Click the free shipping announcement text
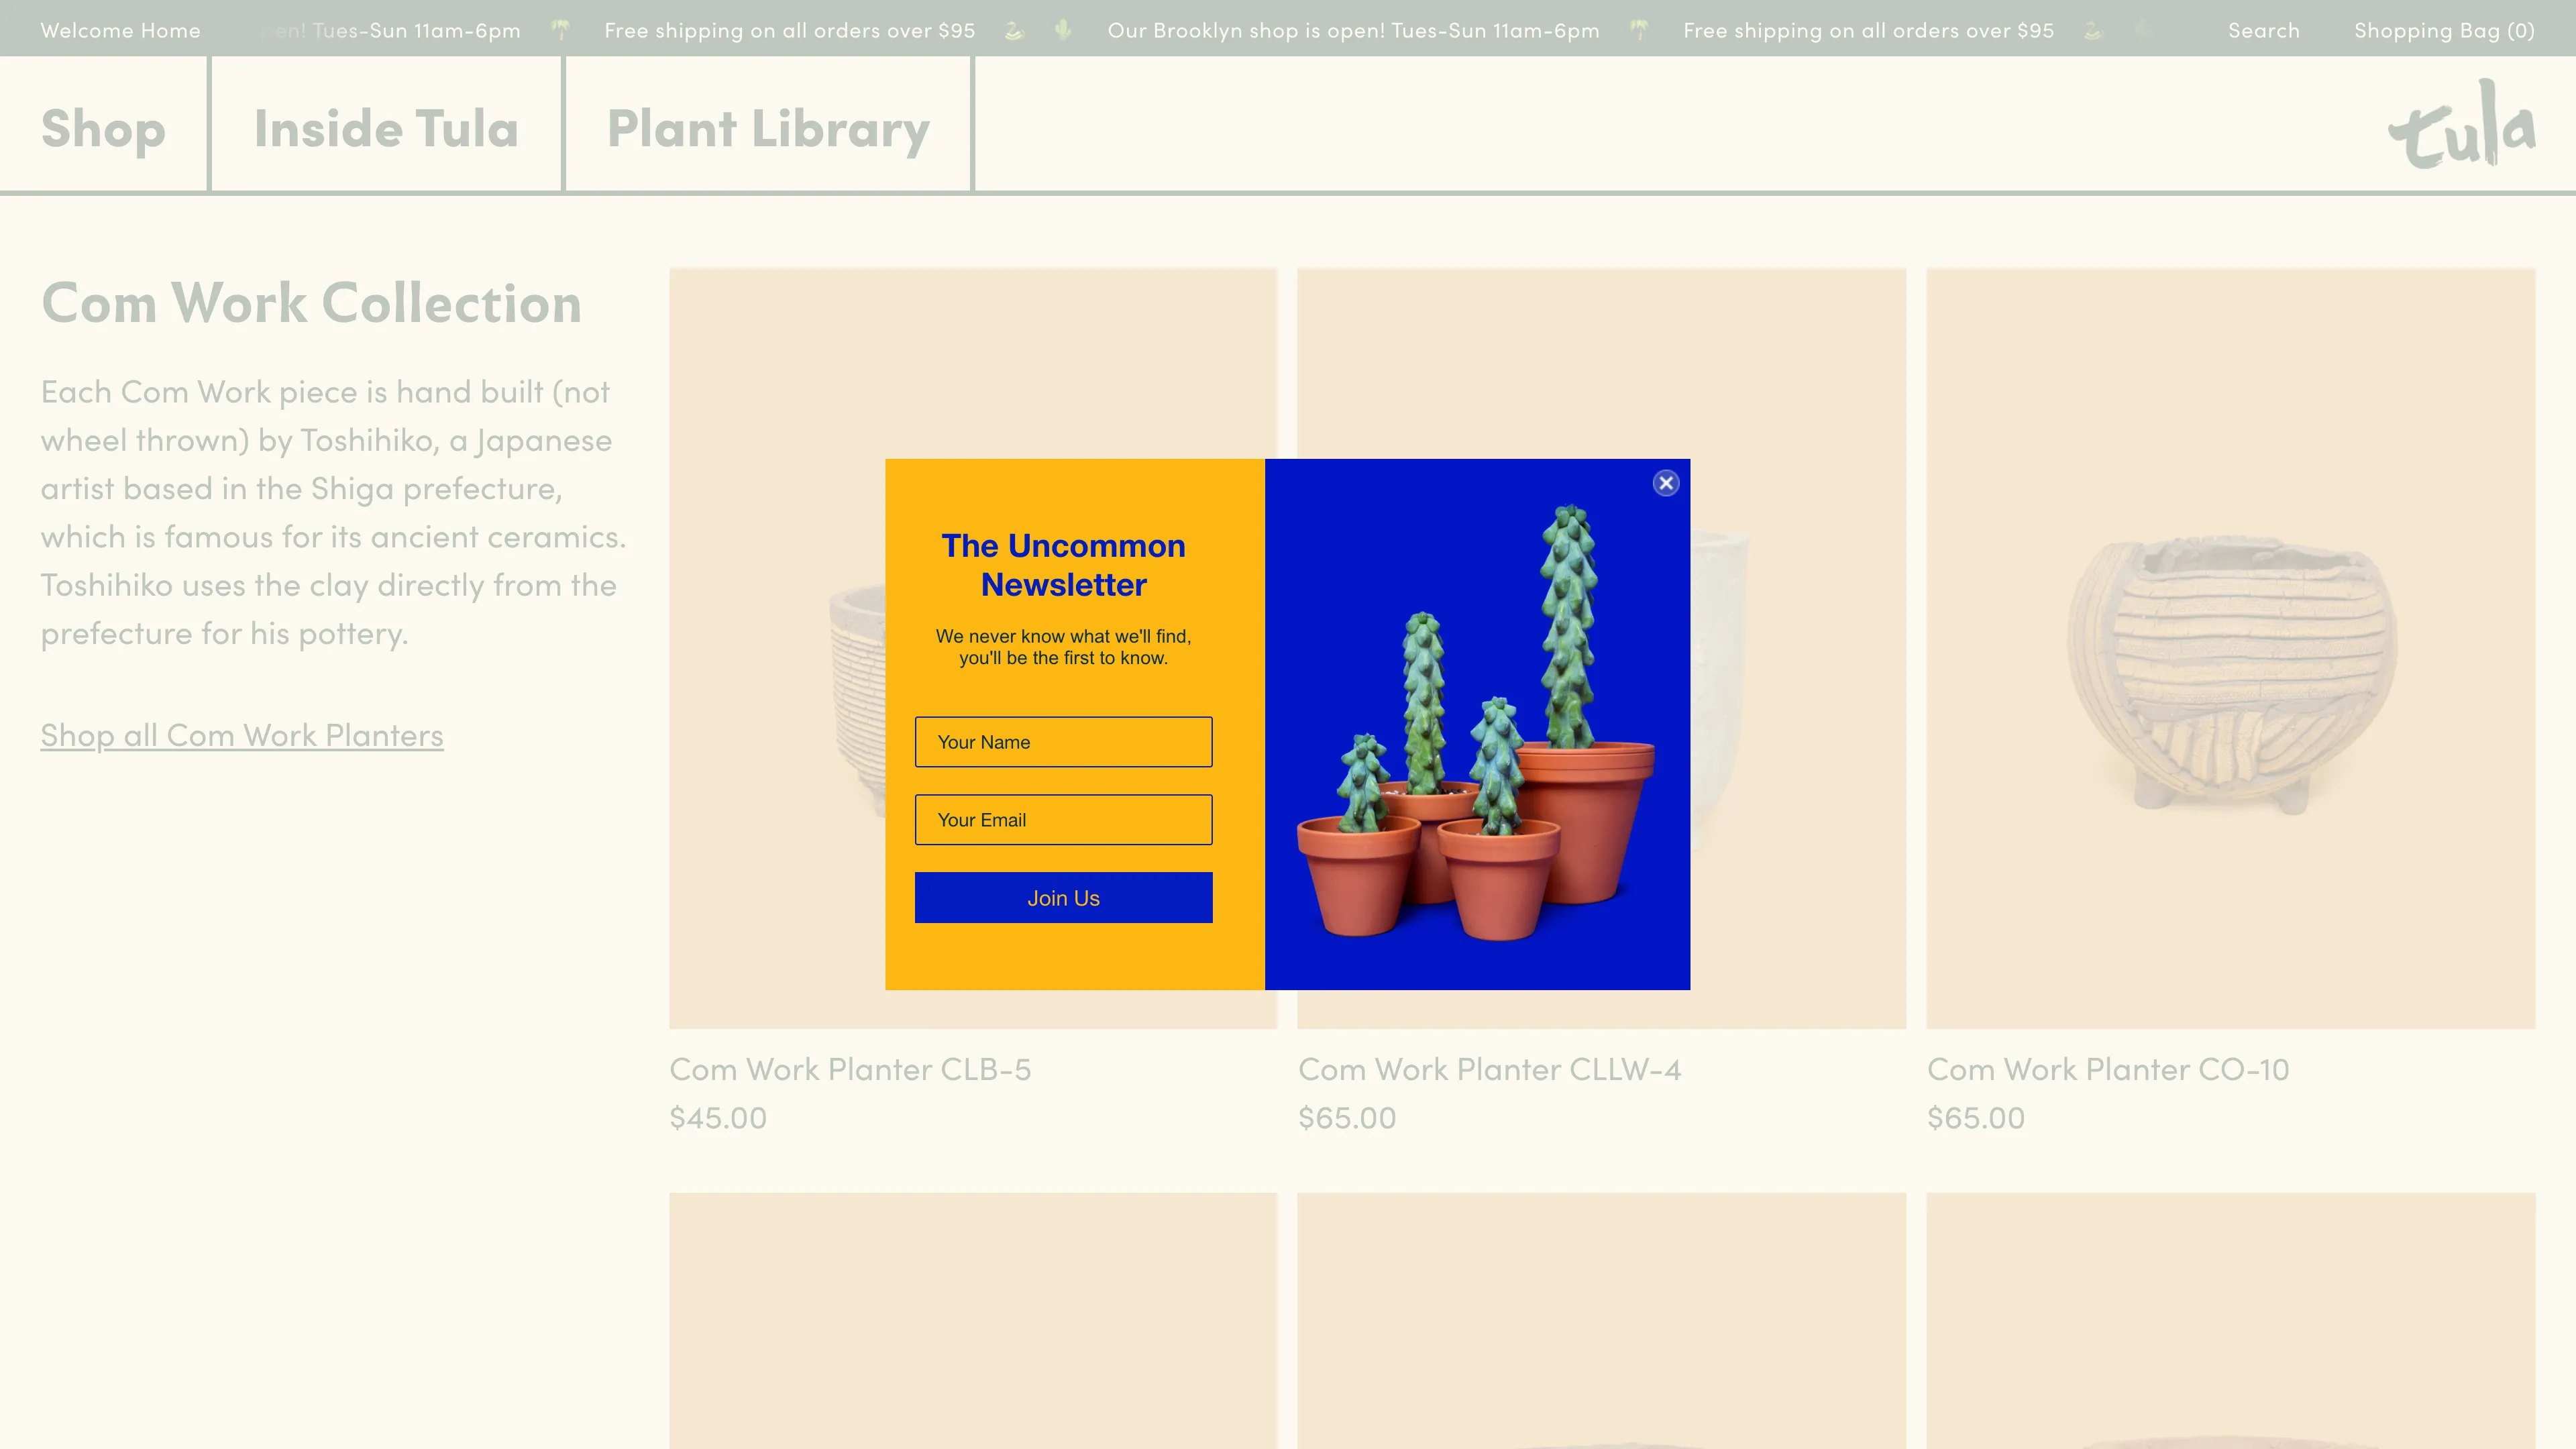Viewport: 2576px width, 1449px height. click(x=789, y=30)
